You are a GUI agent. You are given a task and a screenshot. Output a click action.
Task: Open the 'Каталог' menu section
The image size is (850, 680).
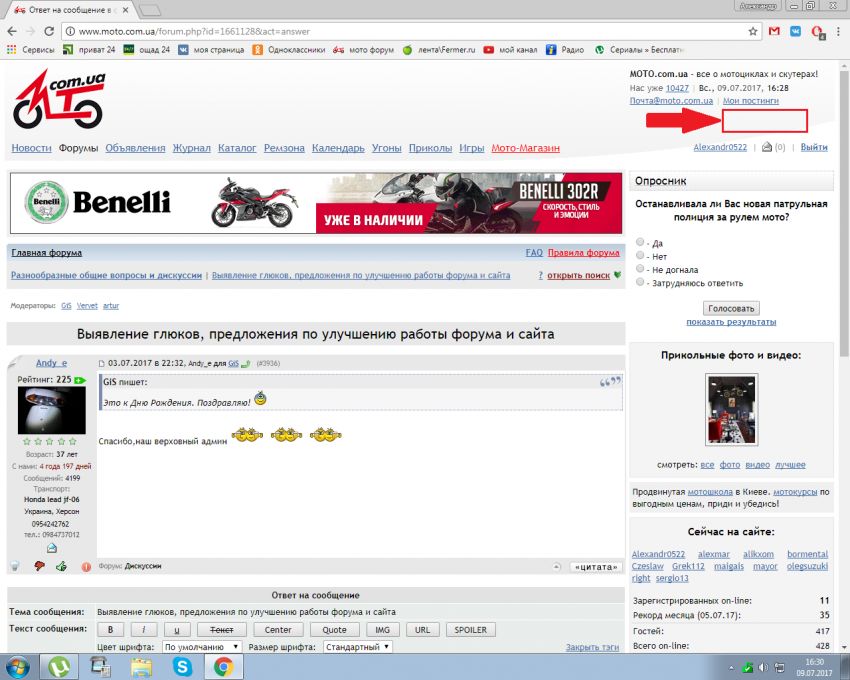pos(237,148)
